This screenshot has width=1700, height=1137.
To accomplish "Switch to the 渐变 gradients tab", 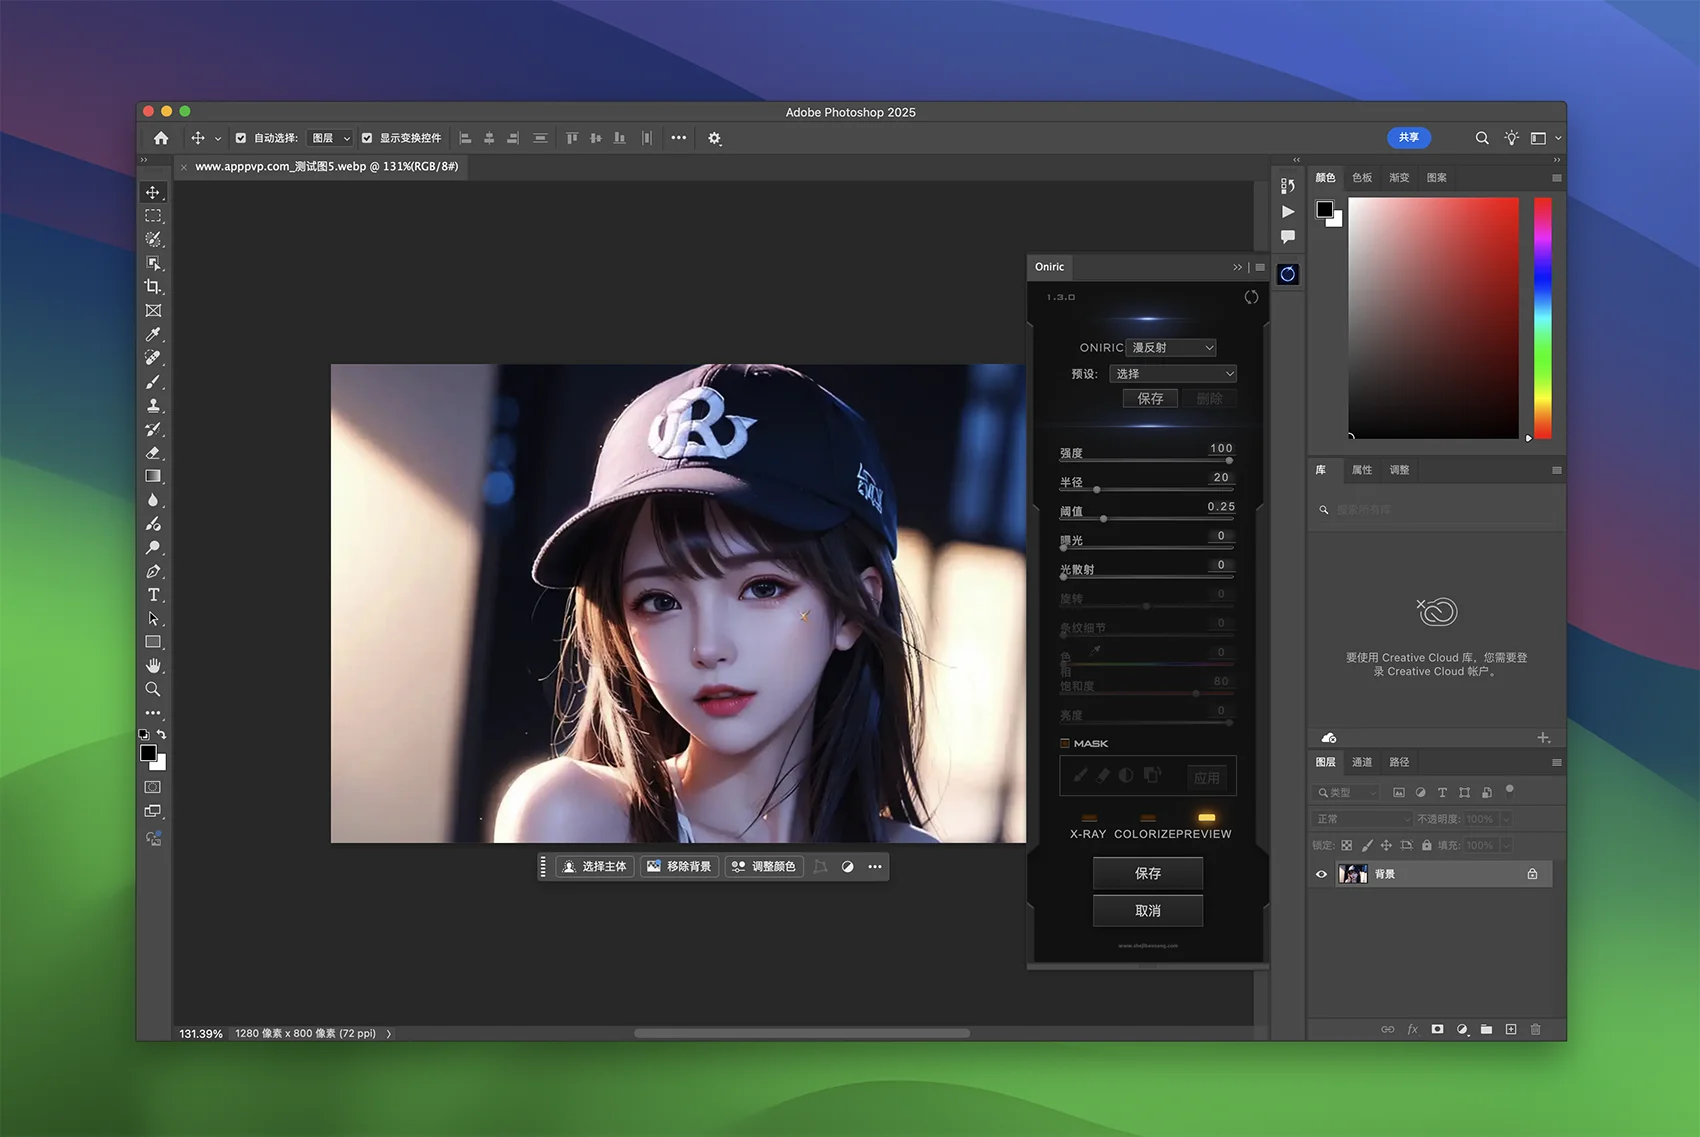I will pyautogui.click(x=1399, y=178).
